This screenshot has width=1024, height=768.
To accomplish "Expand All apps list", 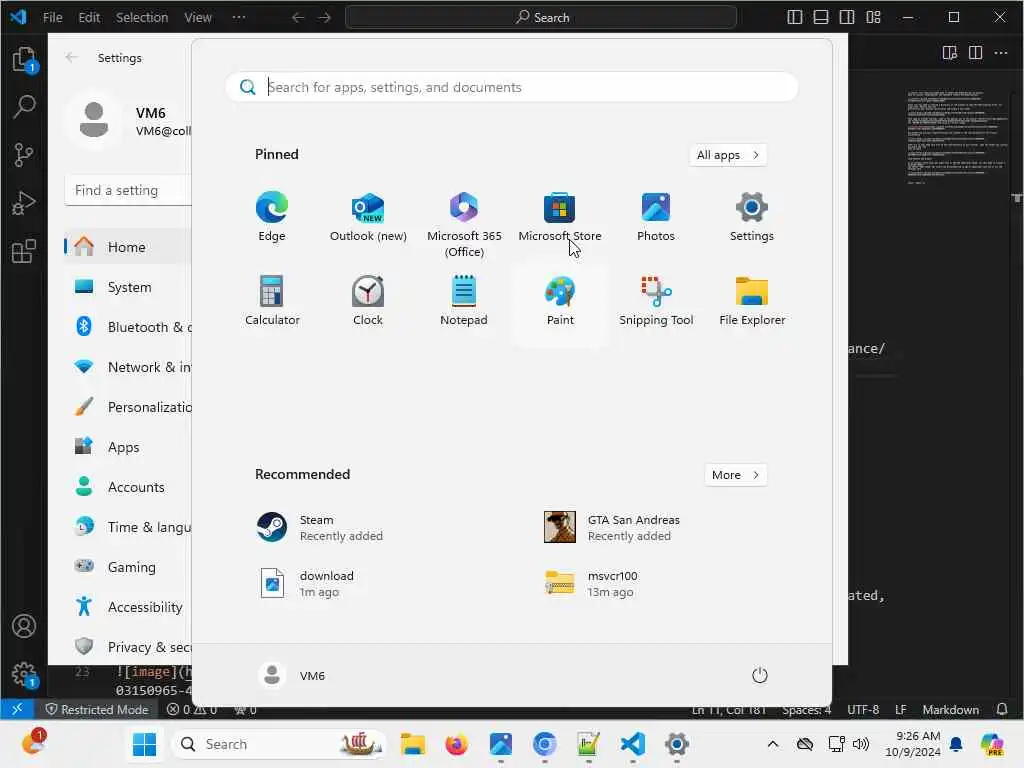I will [x=728, y=155].
